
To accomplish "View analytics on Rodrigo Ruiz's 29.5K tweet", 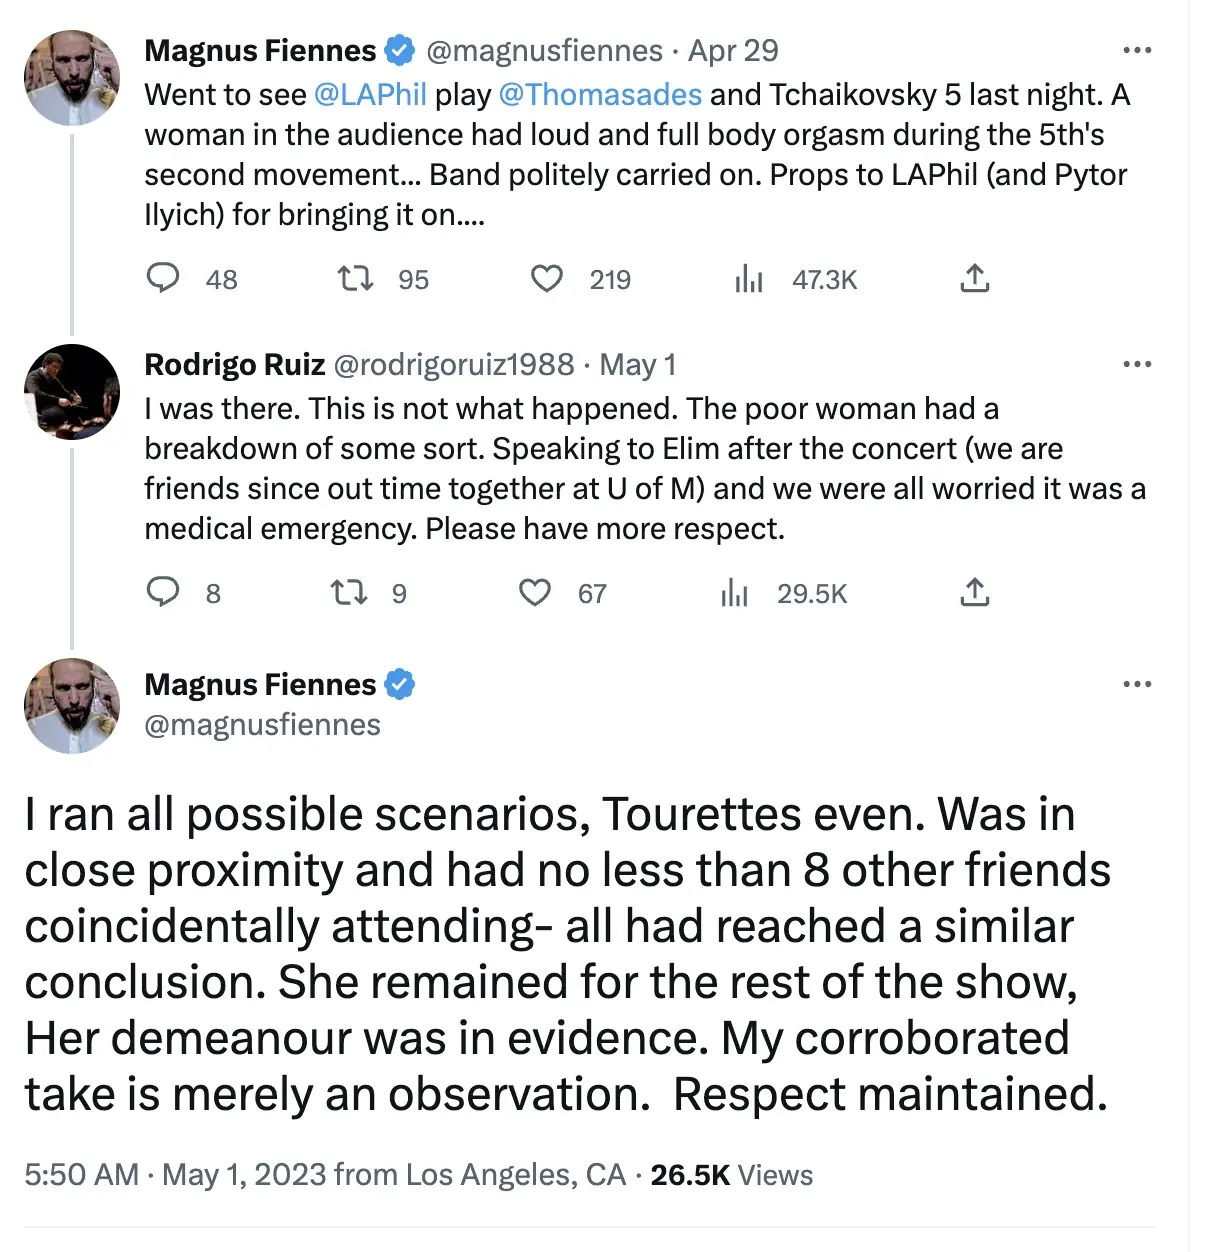I will pyautogui.click(x=734, y=594).
